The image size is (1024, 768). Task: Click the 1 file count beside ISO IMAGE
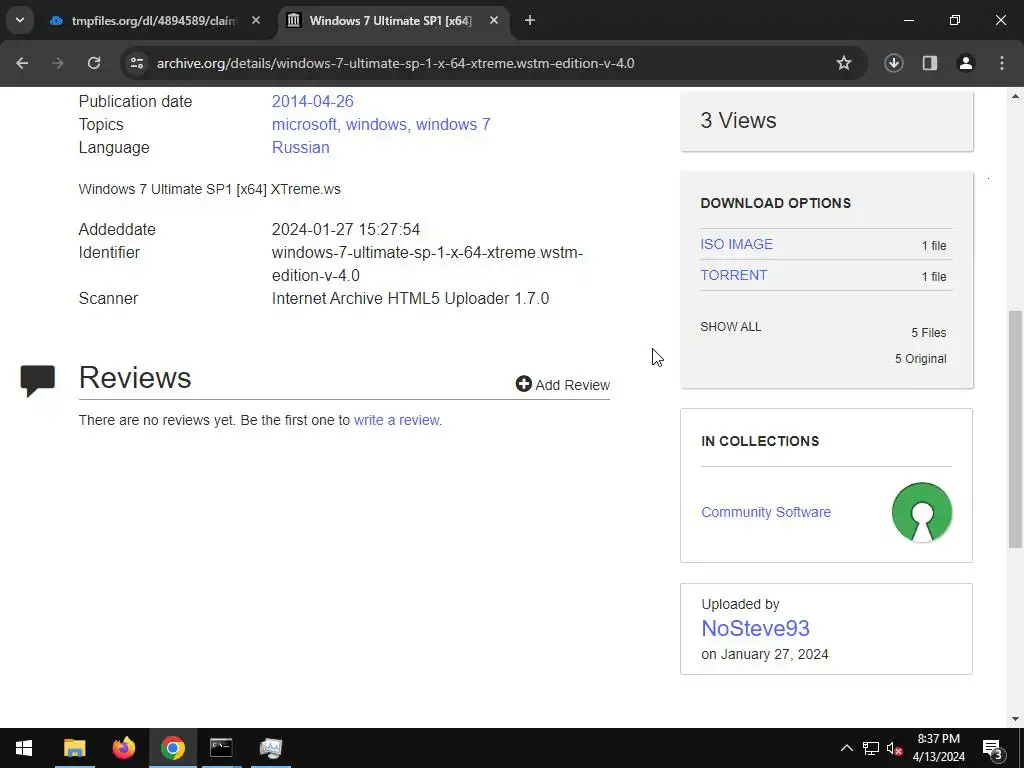pos(934,246)
